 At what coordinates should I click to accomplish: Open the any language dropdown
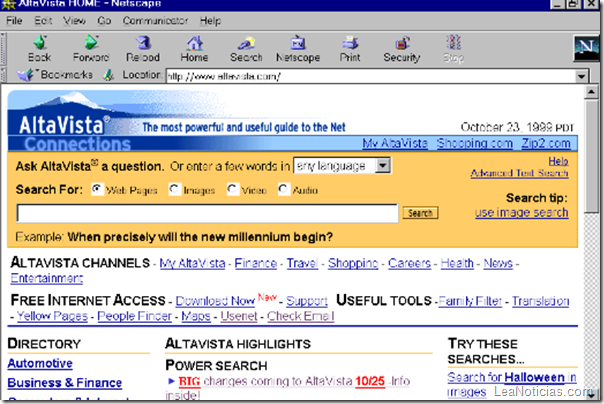pyautogui.click(x=342, y=166)
